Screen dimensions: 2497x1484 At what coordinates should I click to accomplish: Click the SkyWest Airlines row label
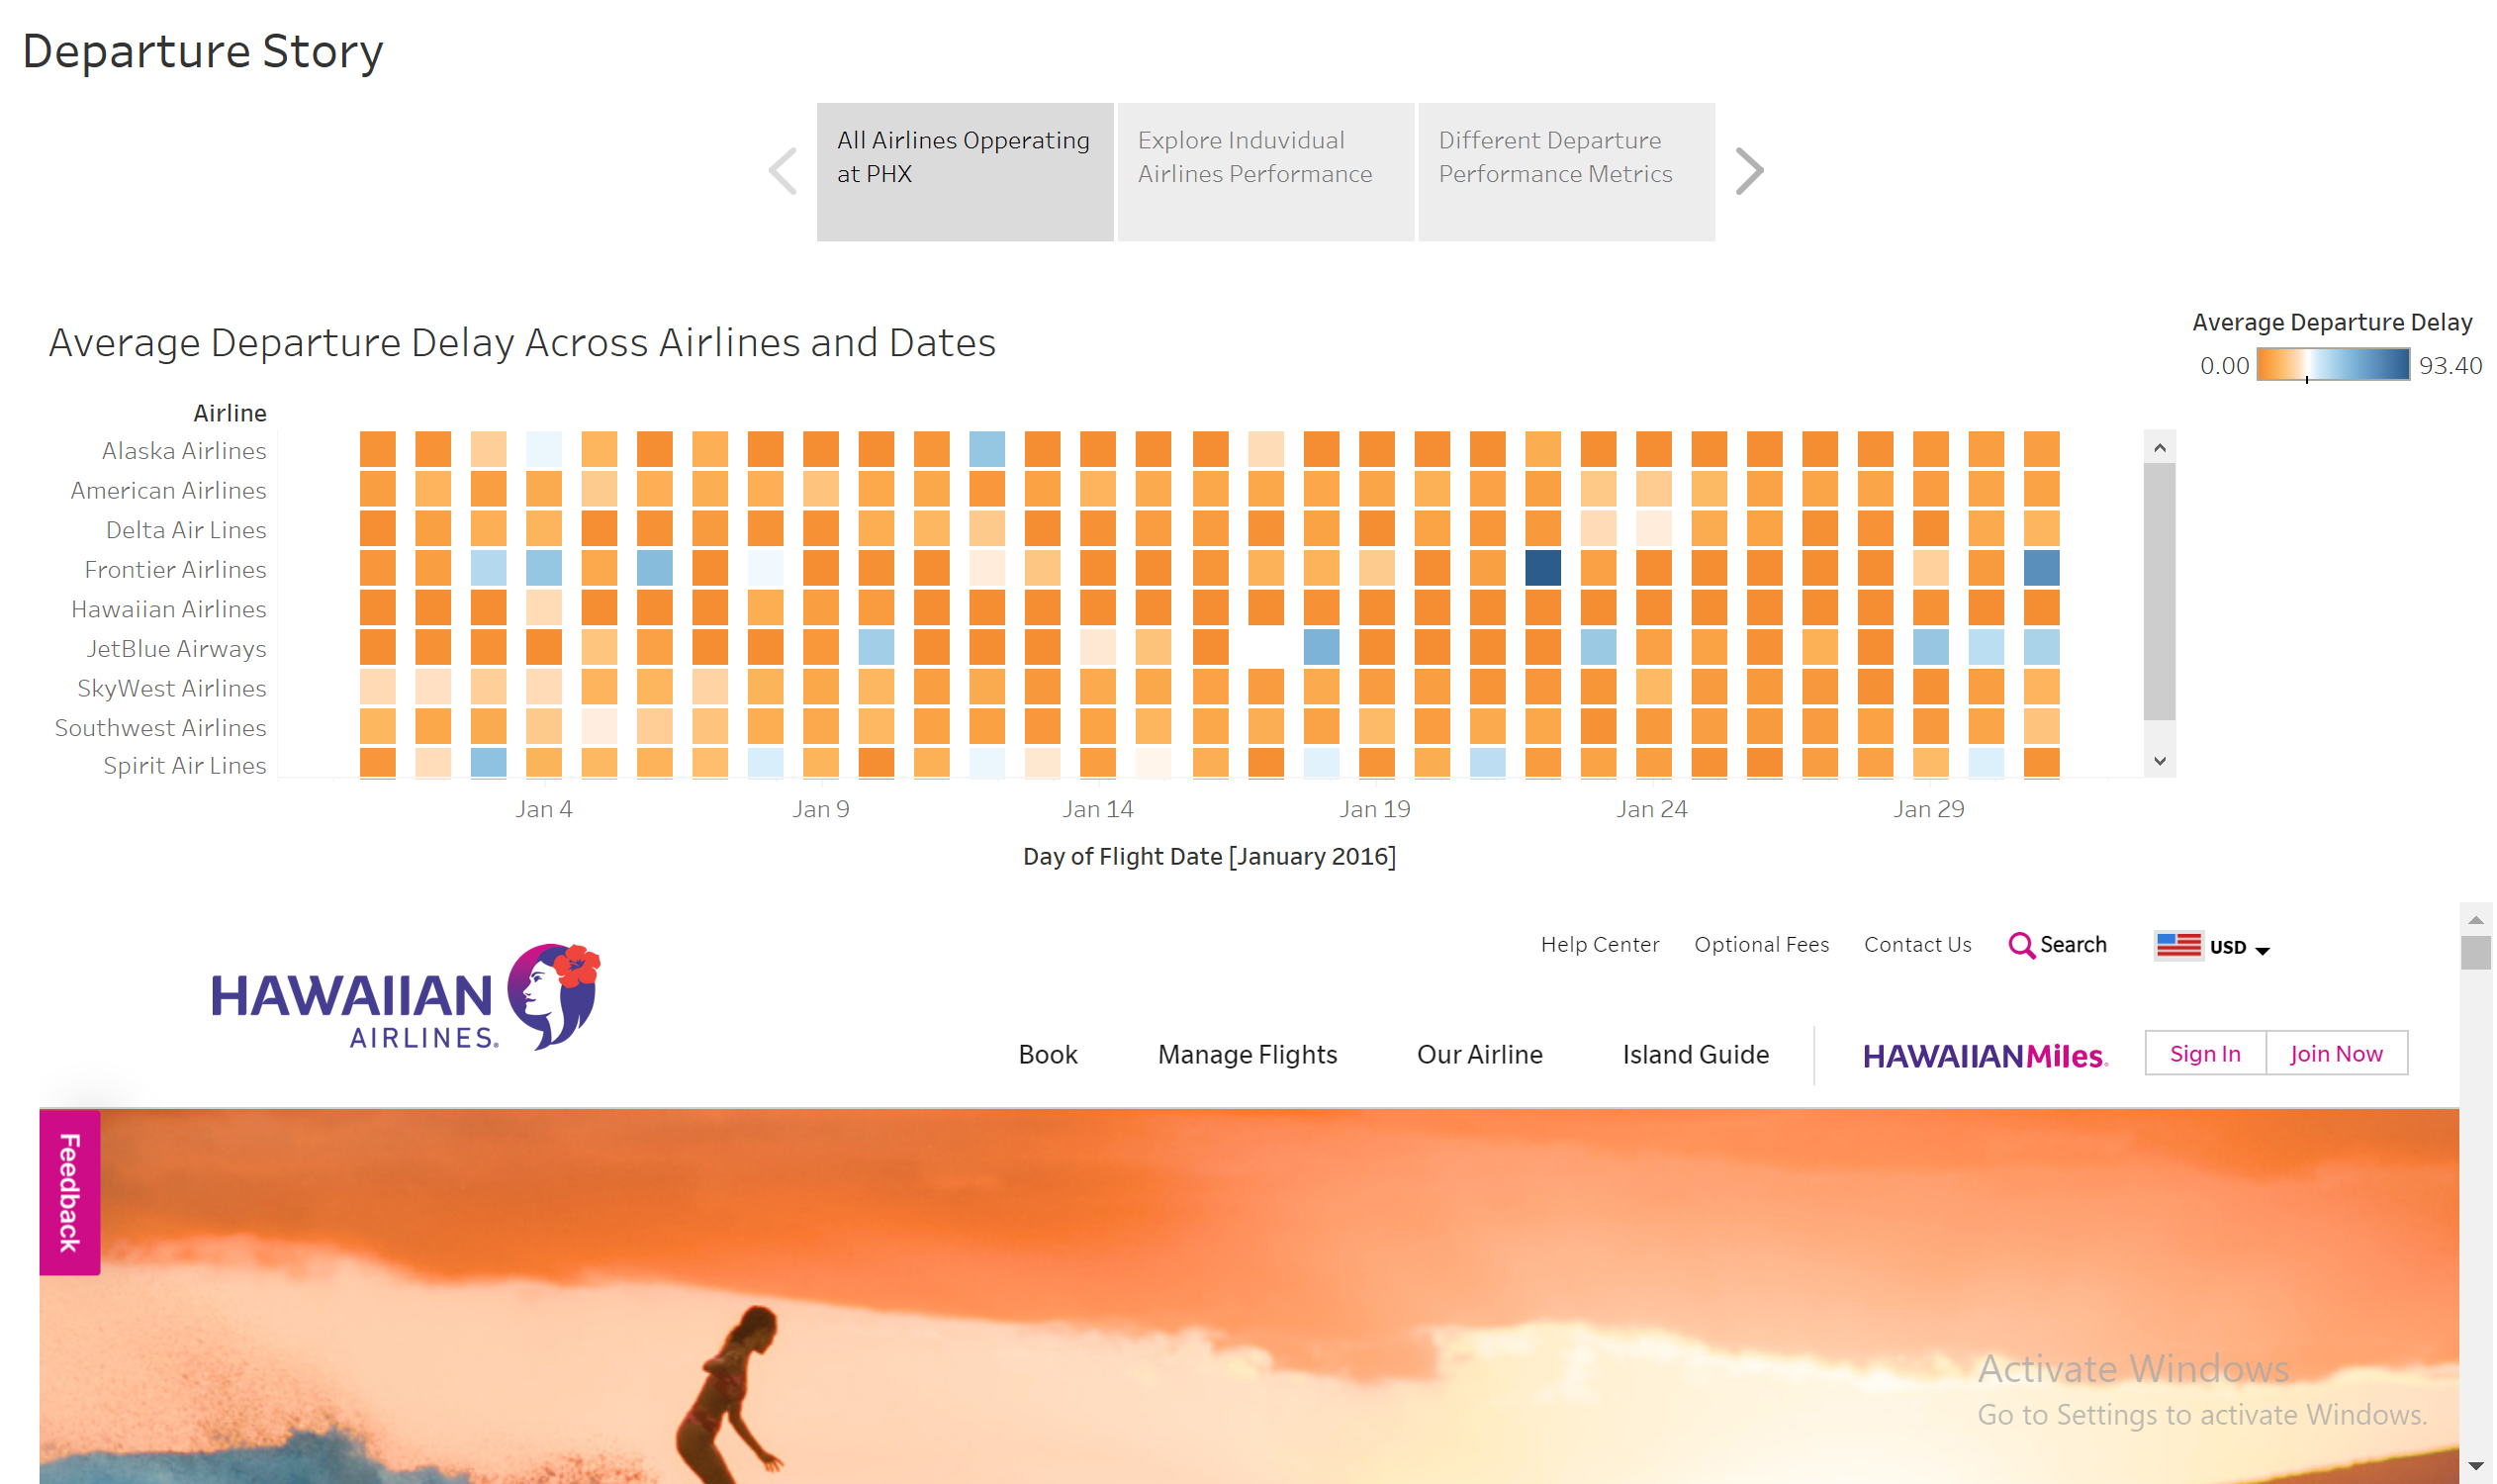pyautogui.click(x=171, y=688)
